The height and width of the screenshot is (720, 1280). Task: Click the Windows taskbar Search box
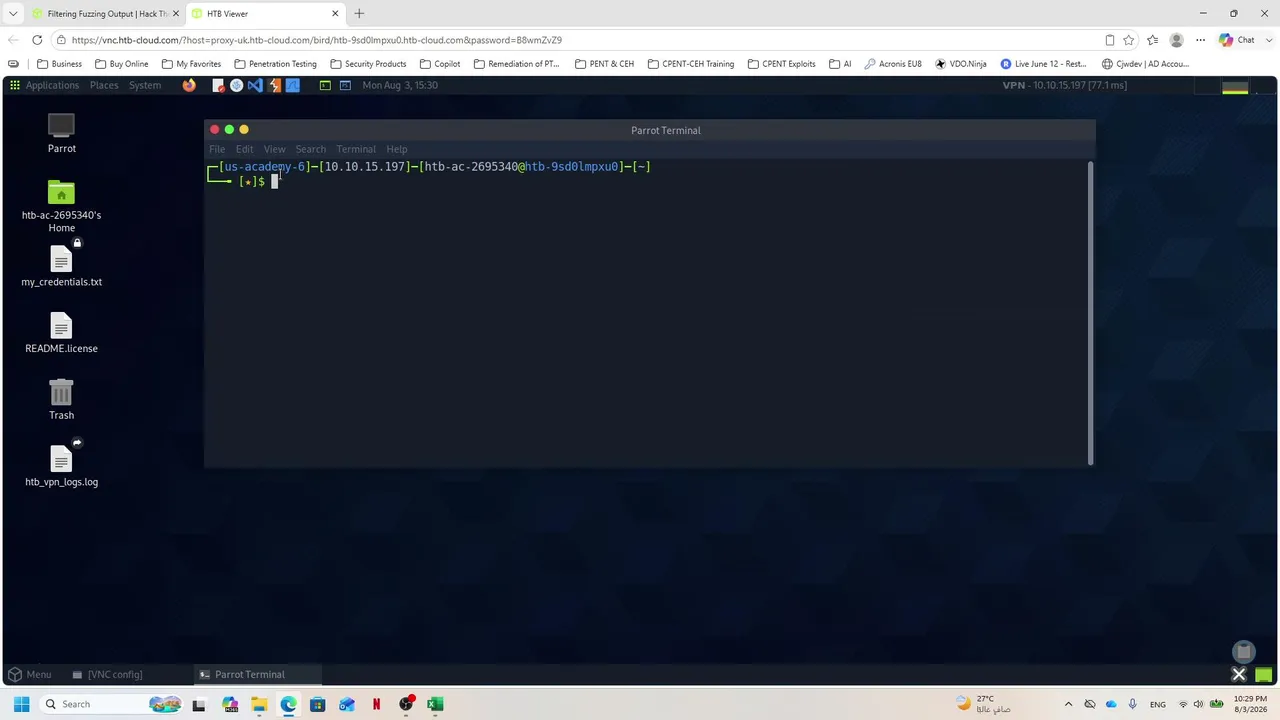click(x=110, y=704)
